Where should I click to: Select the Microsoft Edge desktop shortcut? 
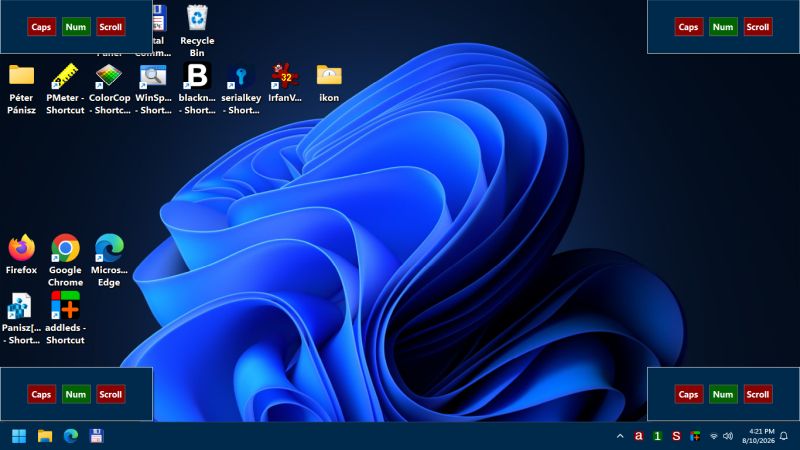(109, 260)
